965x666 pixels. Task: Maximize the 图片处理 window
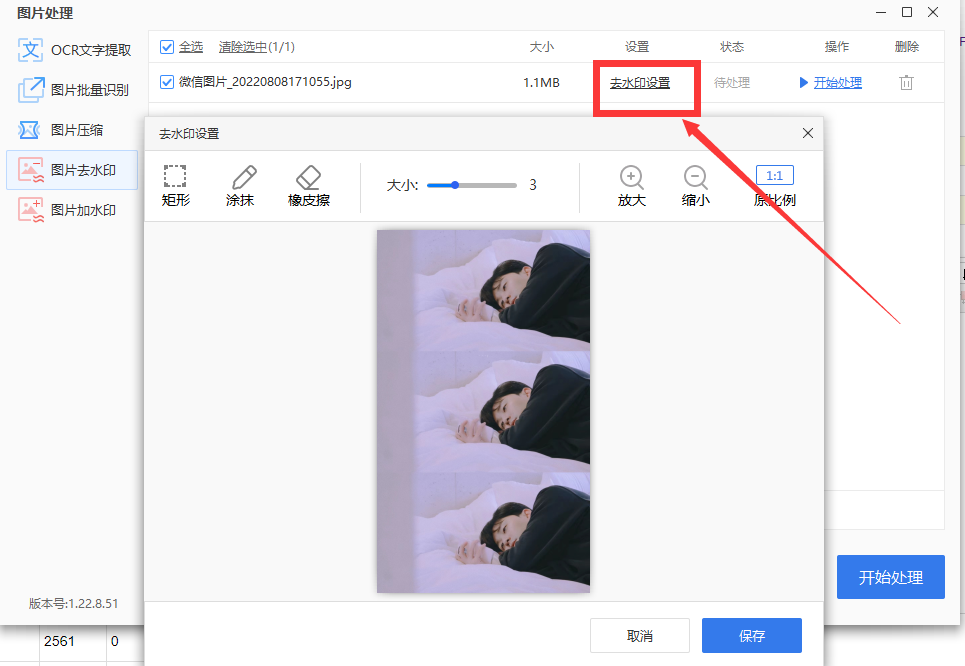[907, 12]
